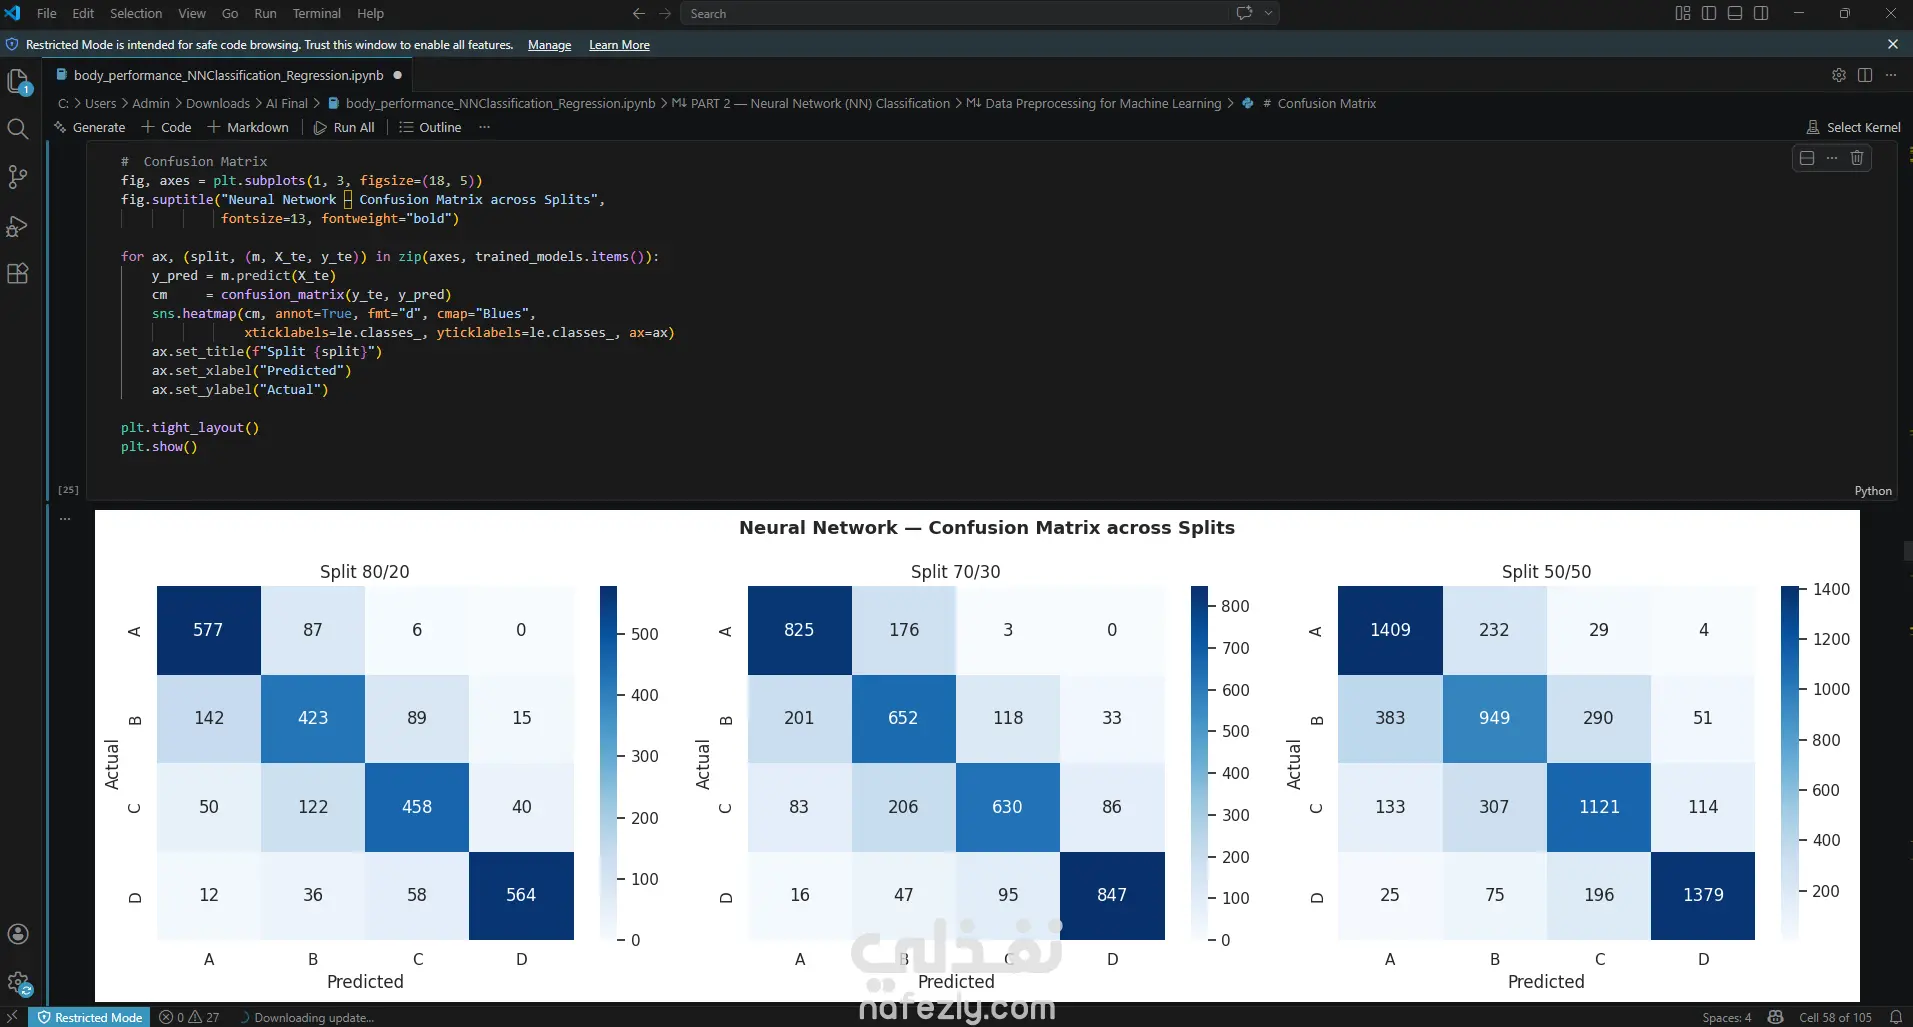1913x1027 pixels.
Task: Click the Split 80/20 heatmap output
Action: [x=365, y=762]
